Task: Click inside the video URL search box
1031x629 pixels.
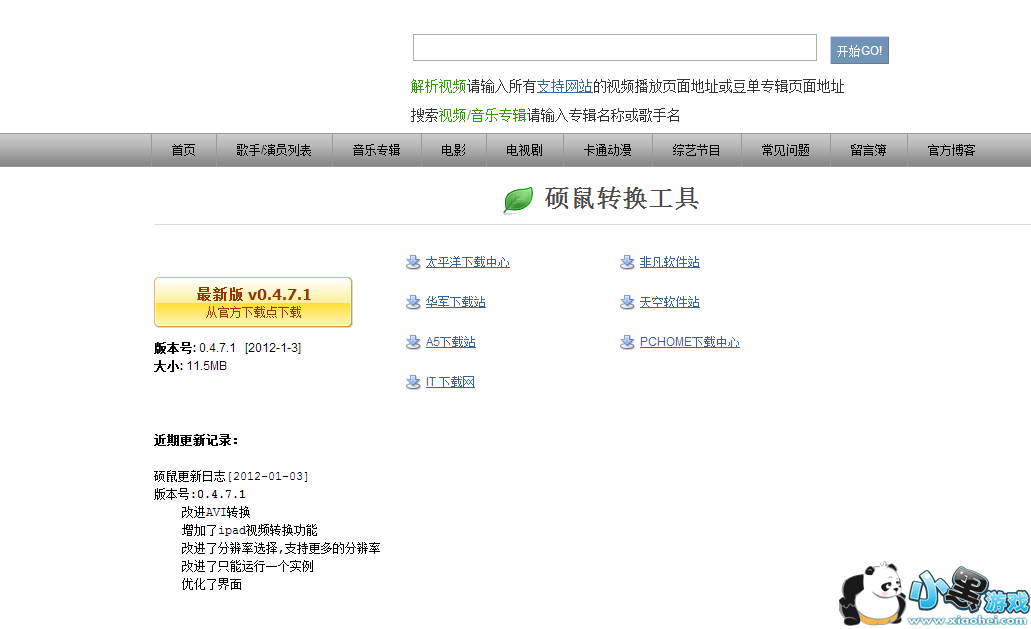Action: click(613, 46)
